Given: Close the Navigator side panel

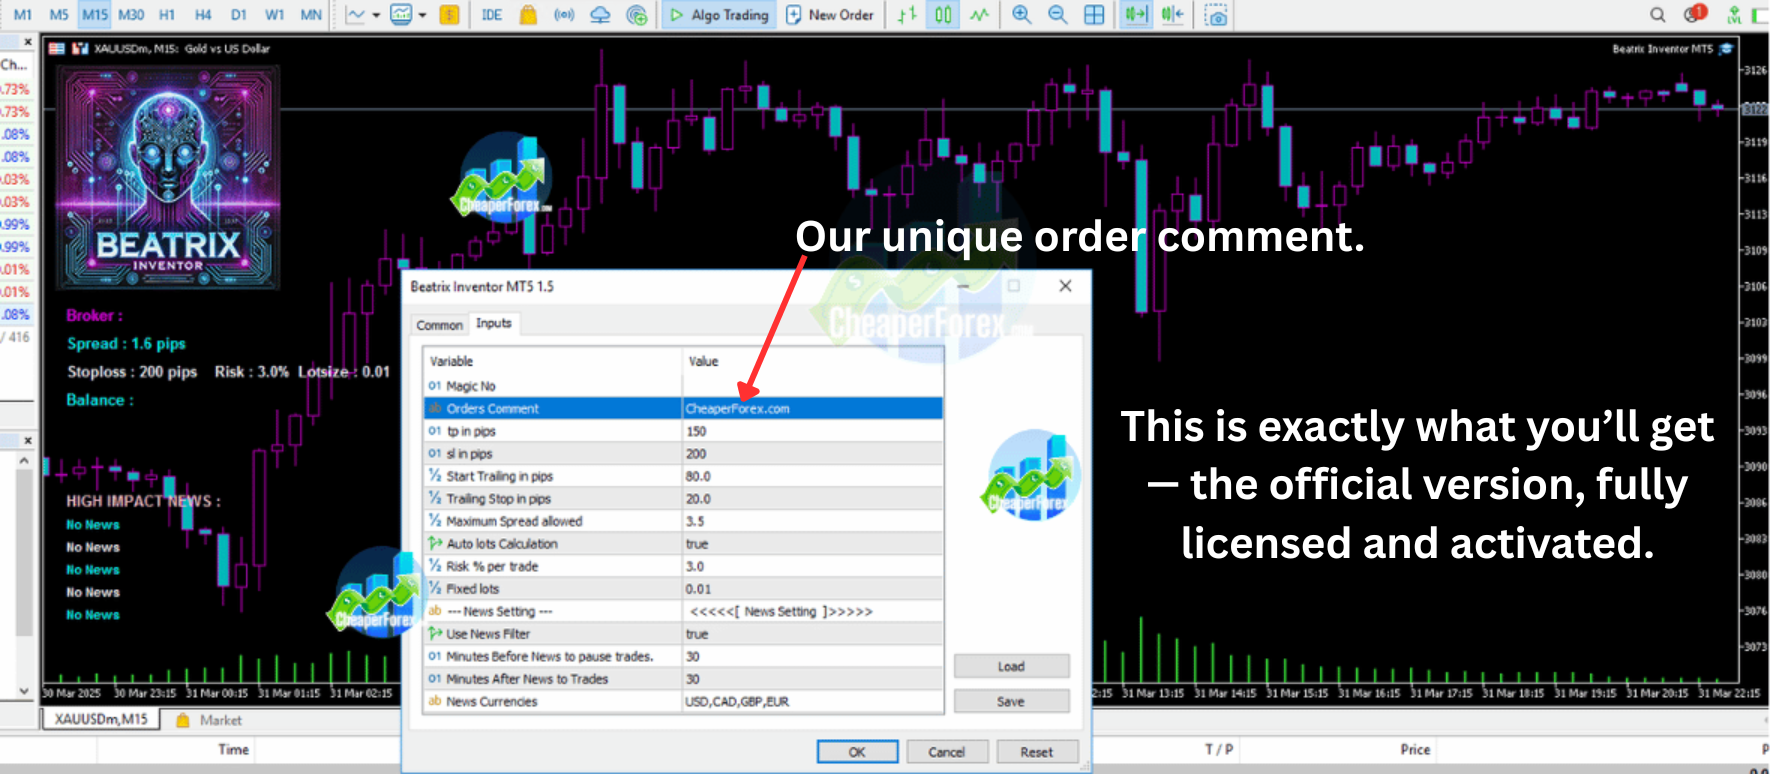Looking at the screenshot, I should click(28, 440).
